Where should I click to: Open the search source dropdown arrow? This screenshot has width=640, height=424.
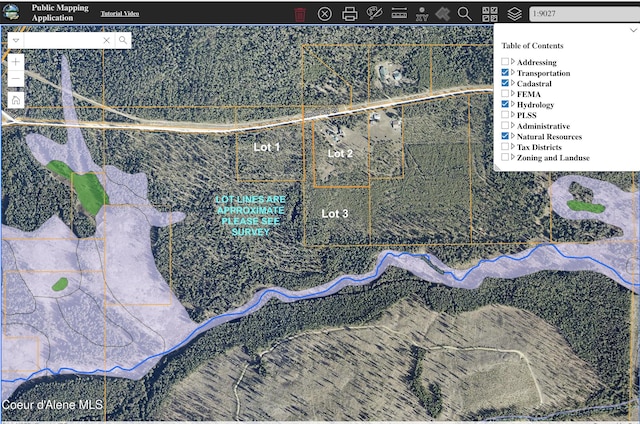coord(16,40)
